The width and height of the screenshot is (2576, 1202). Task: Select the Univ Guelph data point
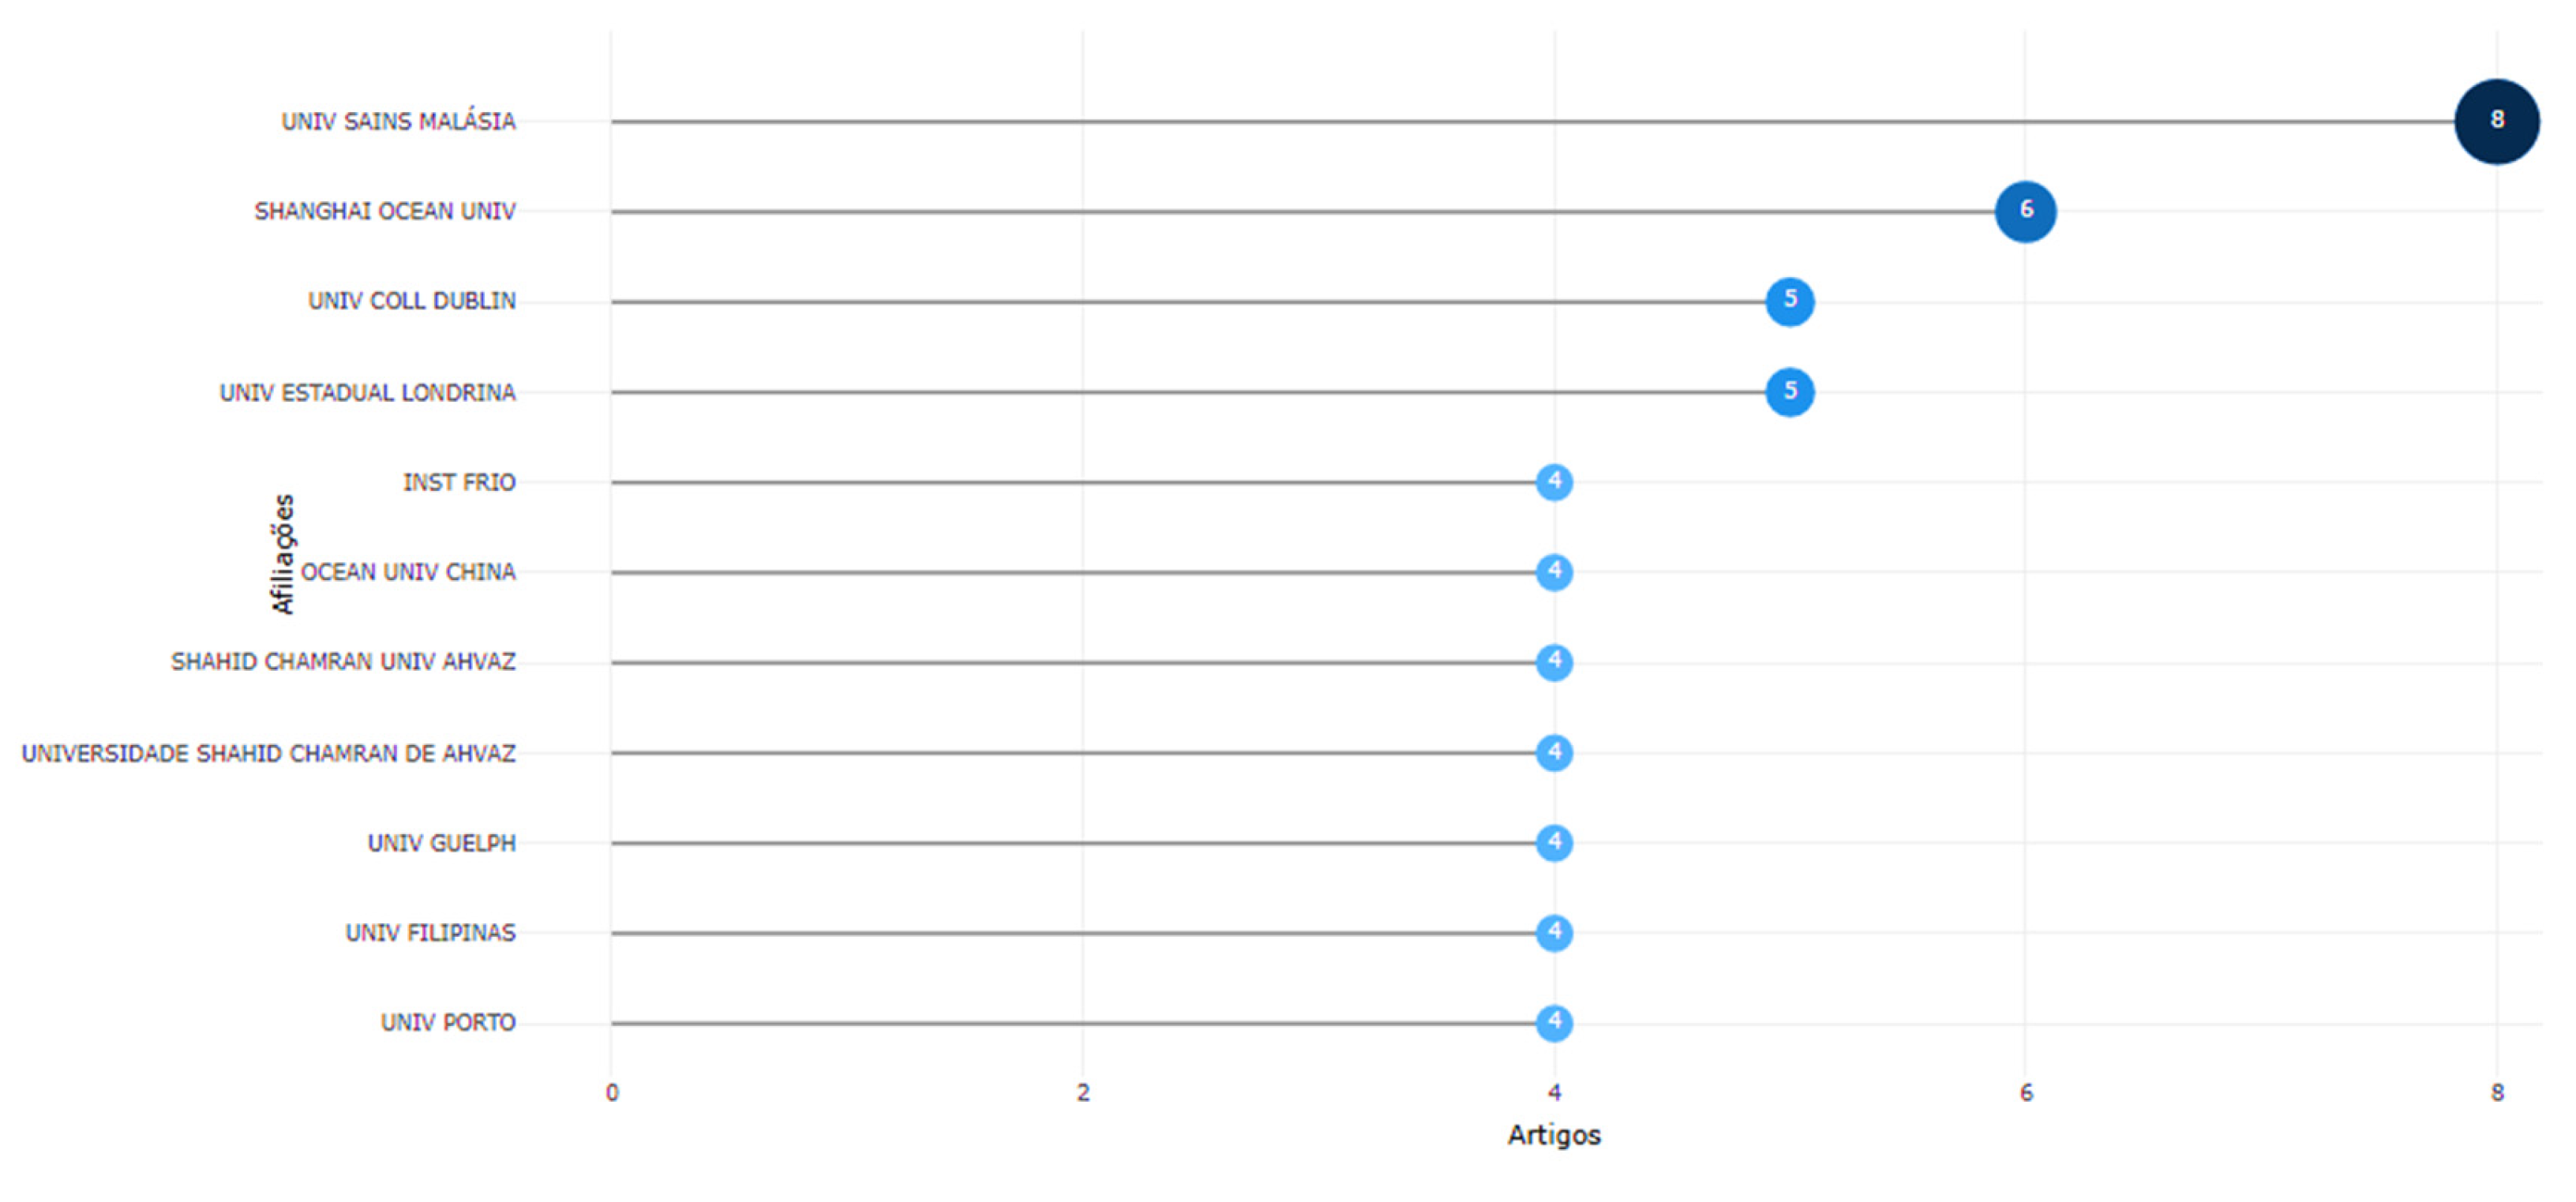(x=1554, y=843)
